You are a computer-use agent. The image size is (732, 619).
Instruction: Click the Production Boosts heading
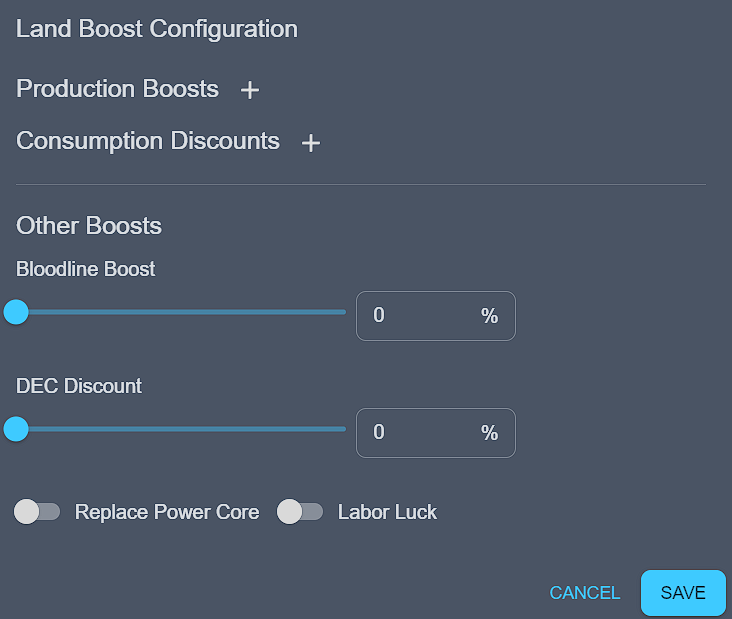pyautogui.click(x=117, y=89)
